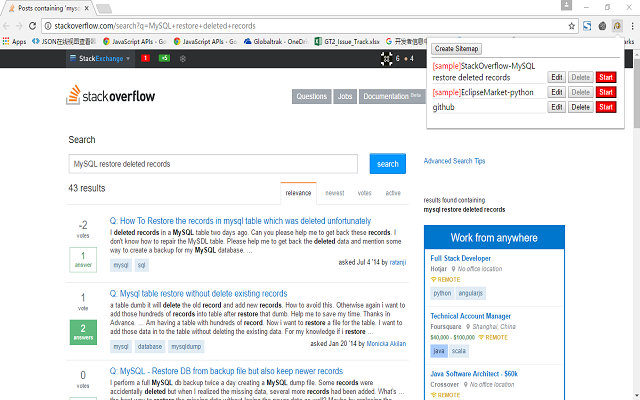Image resolution: width=640 pixels, height=400 pixels.
Task: Click the Chrome profile person icon
Action: [566, 5]
